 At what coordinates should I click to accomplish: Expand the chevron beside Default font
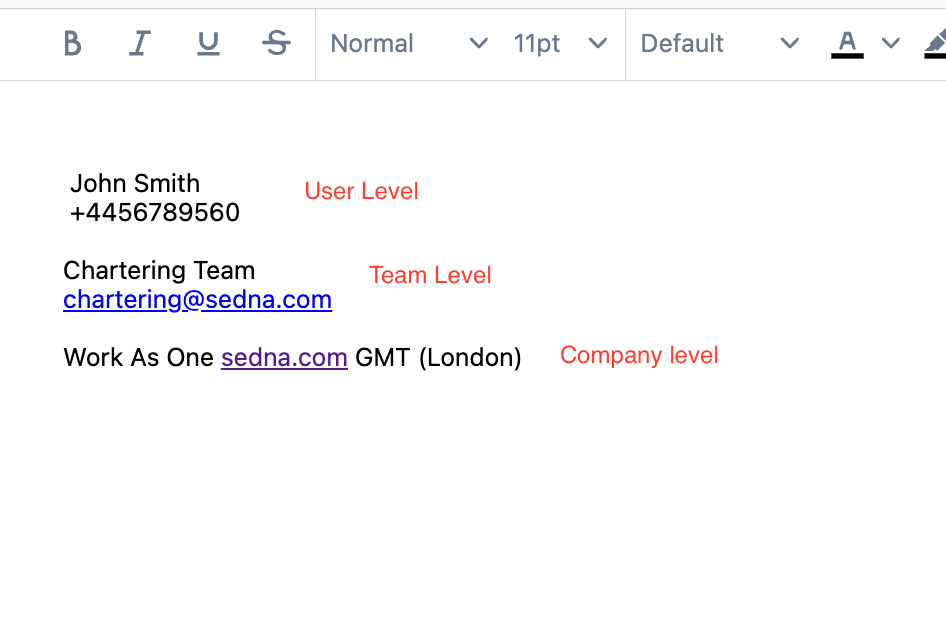(789, 43)
